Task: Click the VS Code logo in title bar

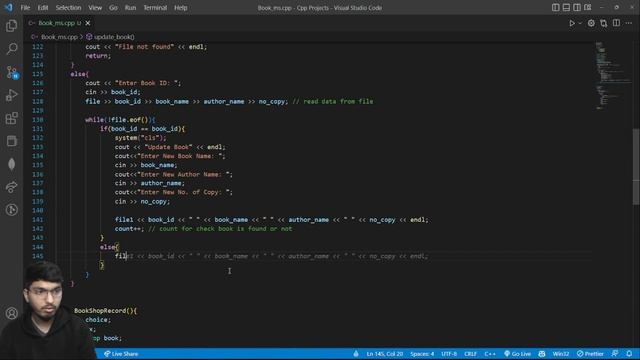Action: (x=9, y=8)
